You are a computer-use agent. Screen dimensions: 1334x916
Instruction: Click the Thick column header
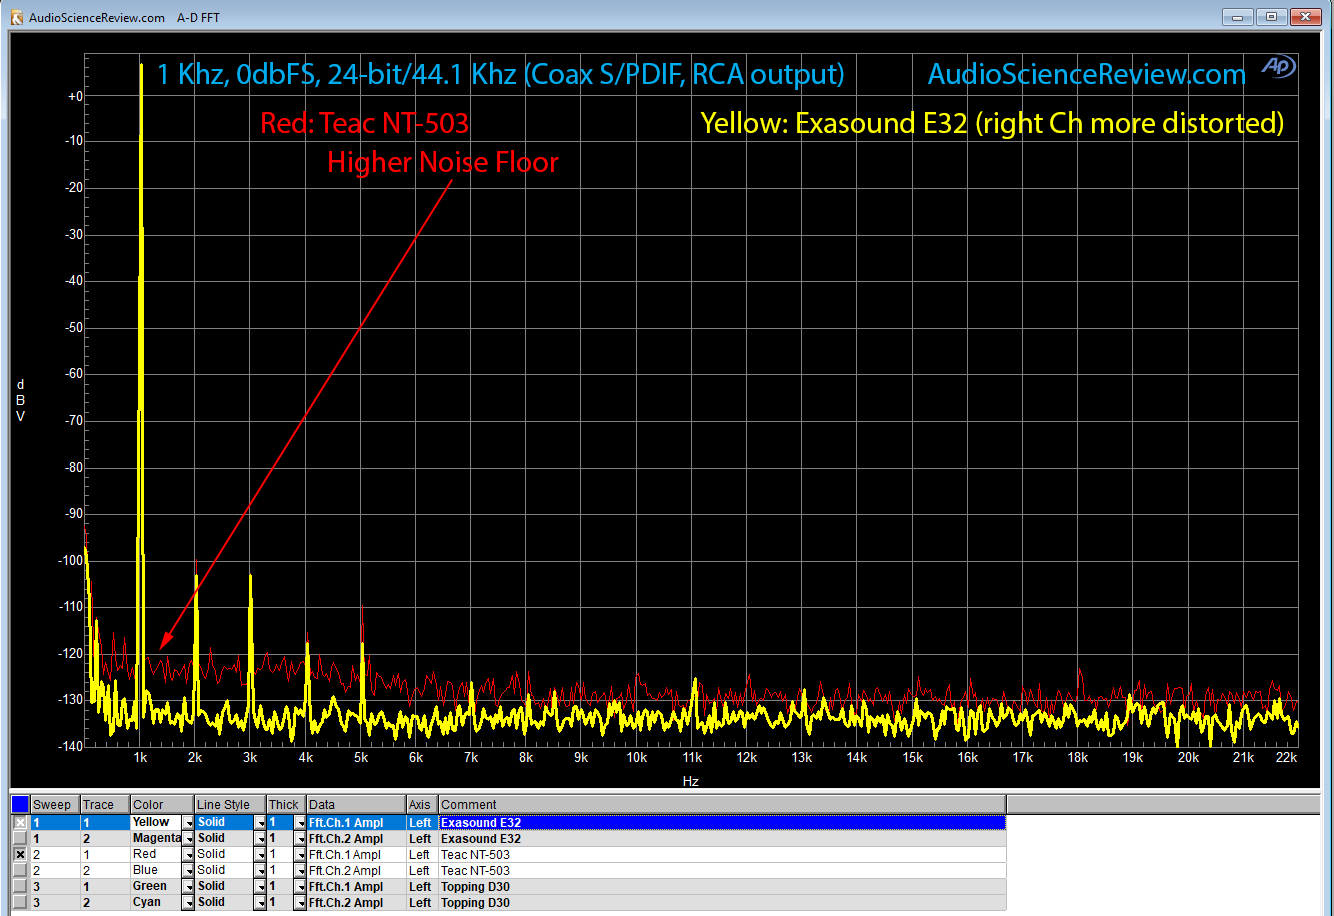click(286, 805)
